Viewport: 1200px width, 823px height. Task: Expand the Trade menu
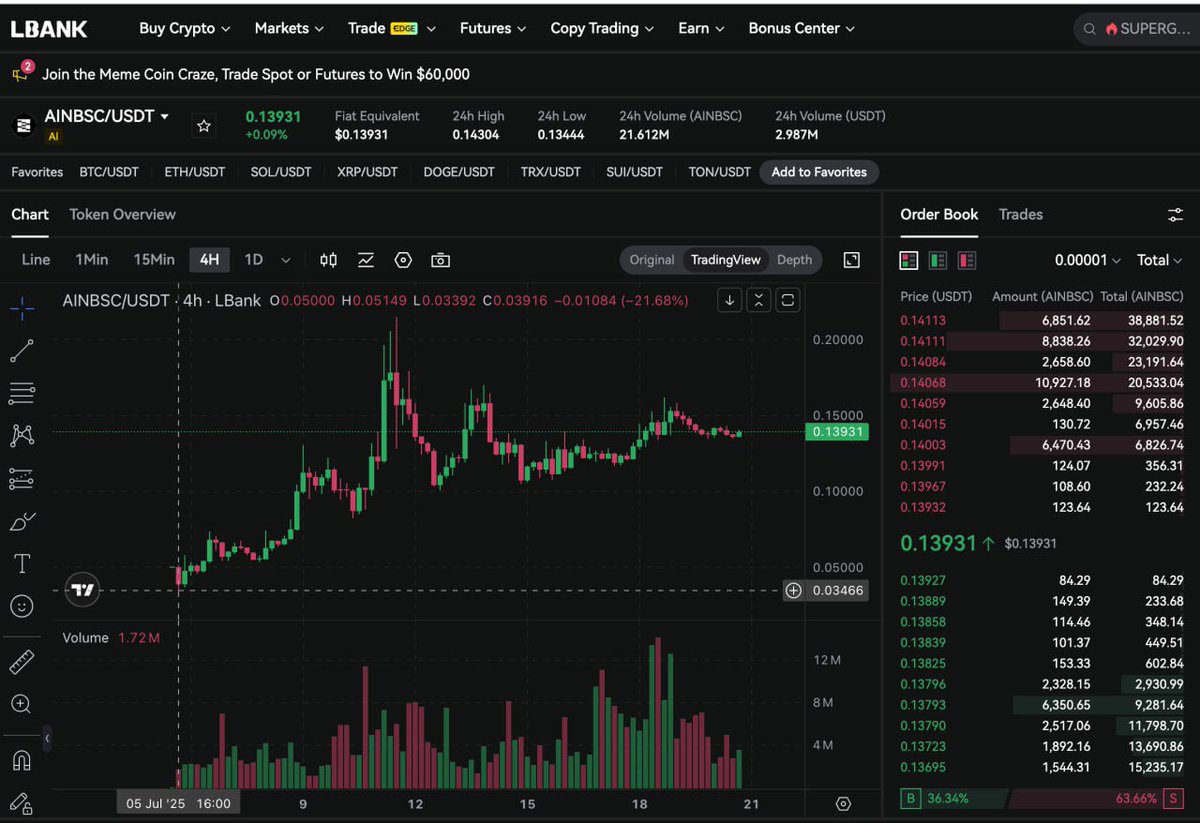[392, 28]
